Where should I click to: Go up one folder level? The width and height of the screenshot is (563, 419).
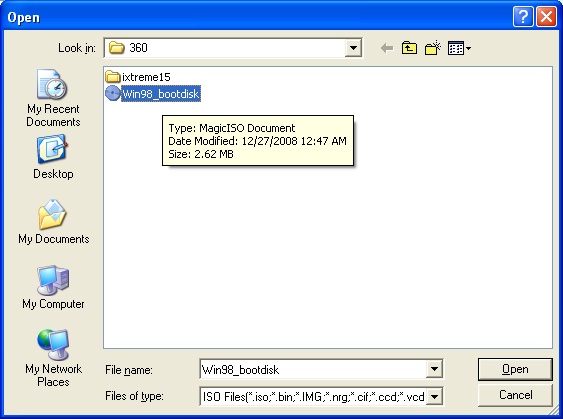click(x=409, y=48)
